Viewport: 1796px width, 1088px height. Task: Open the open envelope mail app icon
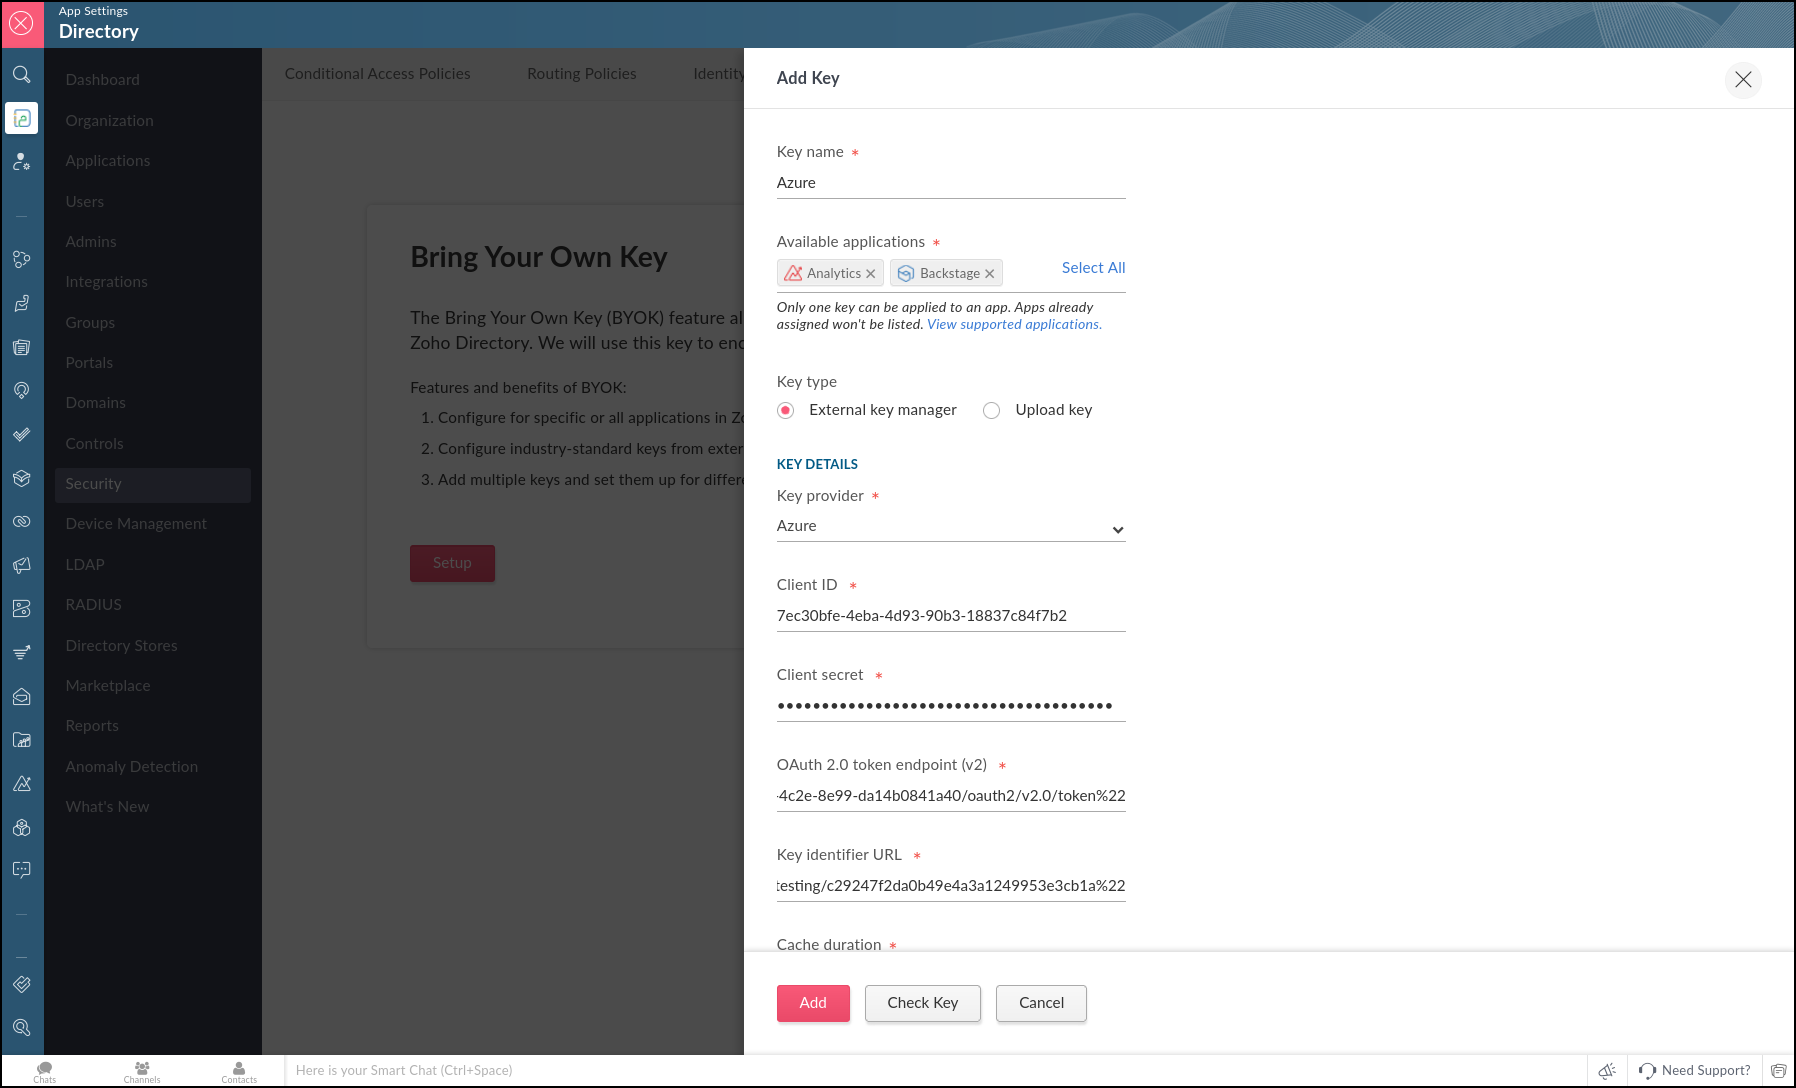click(22, 697)
